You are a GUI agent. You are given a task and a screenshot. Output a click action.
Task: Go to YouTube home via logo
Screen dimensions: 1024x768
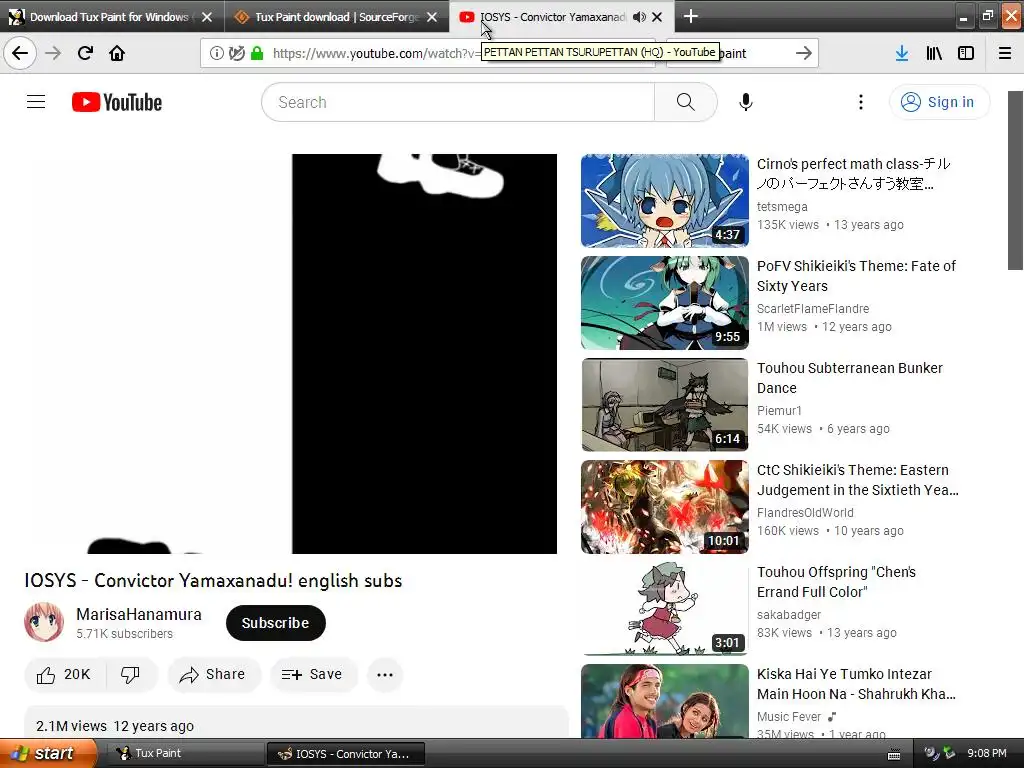pos(117,102)
